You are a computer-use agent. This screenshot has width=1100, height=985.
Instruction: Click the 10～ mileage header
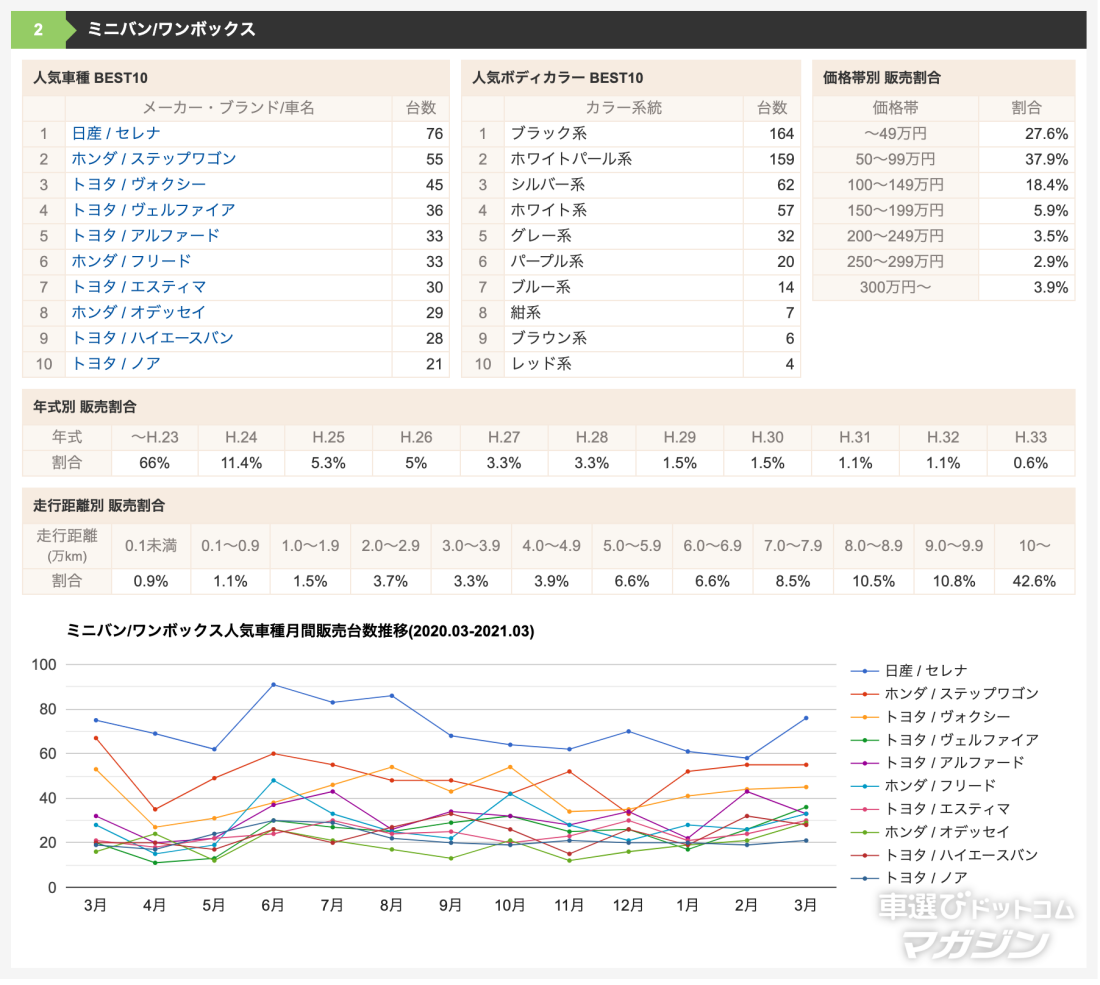(x=1034, y=546)
